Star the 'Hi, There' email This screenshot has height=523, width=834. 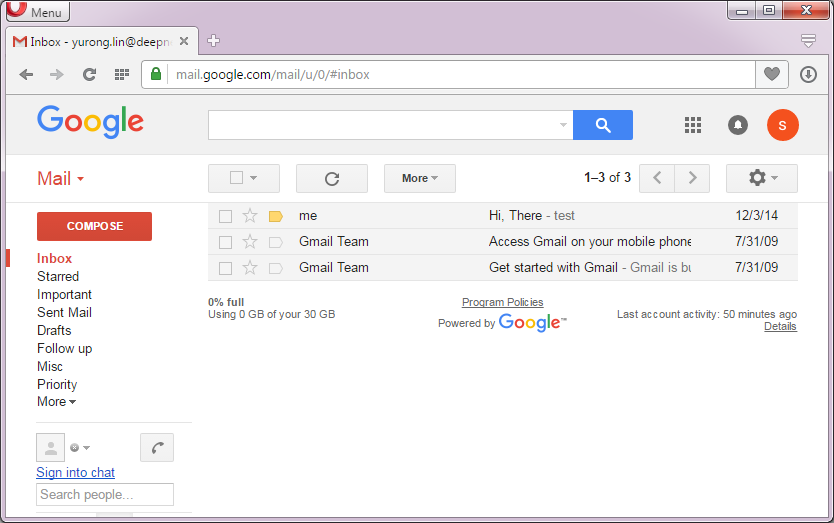[250, 215]
